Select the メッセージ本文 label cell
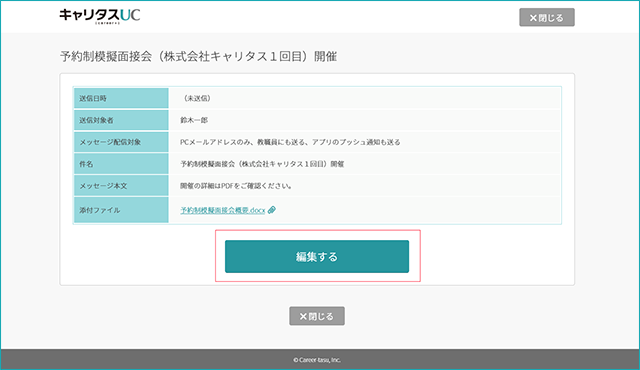The width and height of the screenshot is (640, 370). point(121,186)
